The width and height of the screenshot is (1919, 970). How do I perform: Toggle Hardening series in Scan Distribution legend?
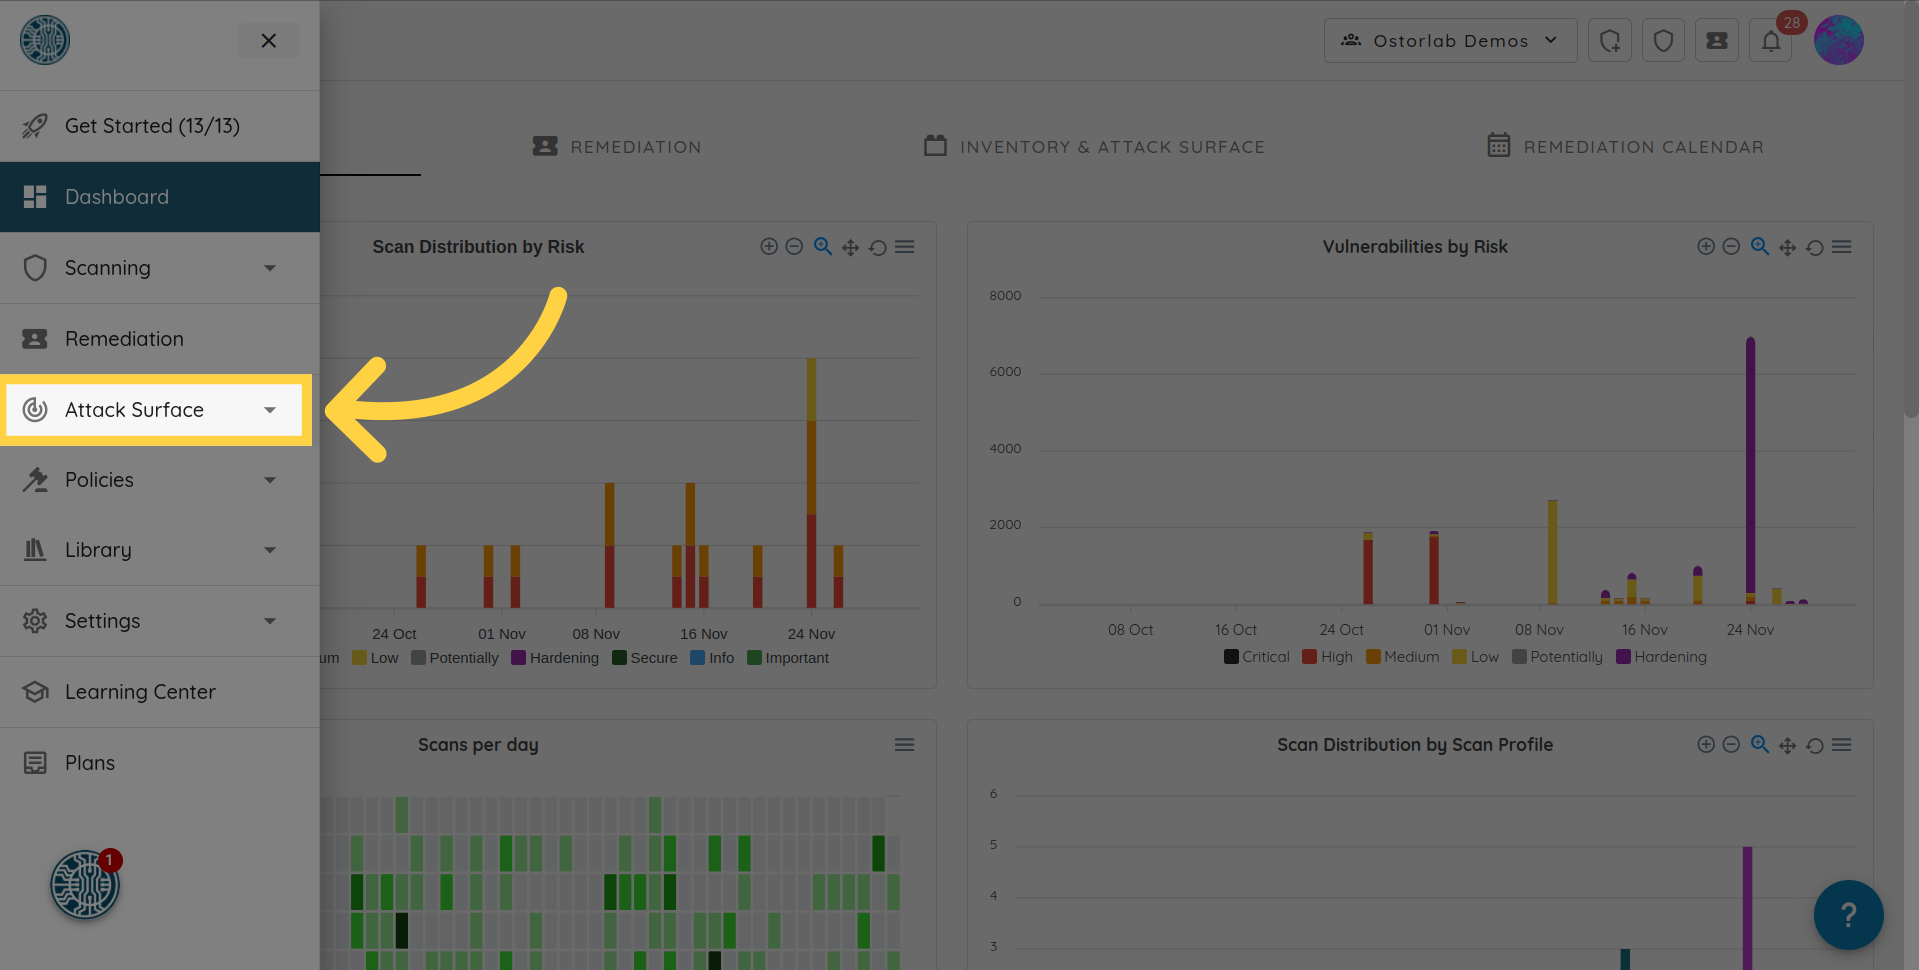555,658
